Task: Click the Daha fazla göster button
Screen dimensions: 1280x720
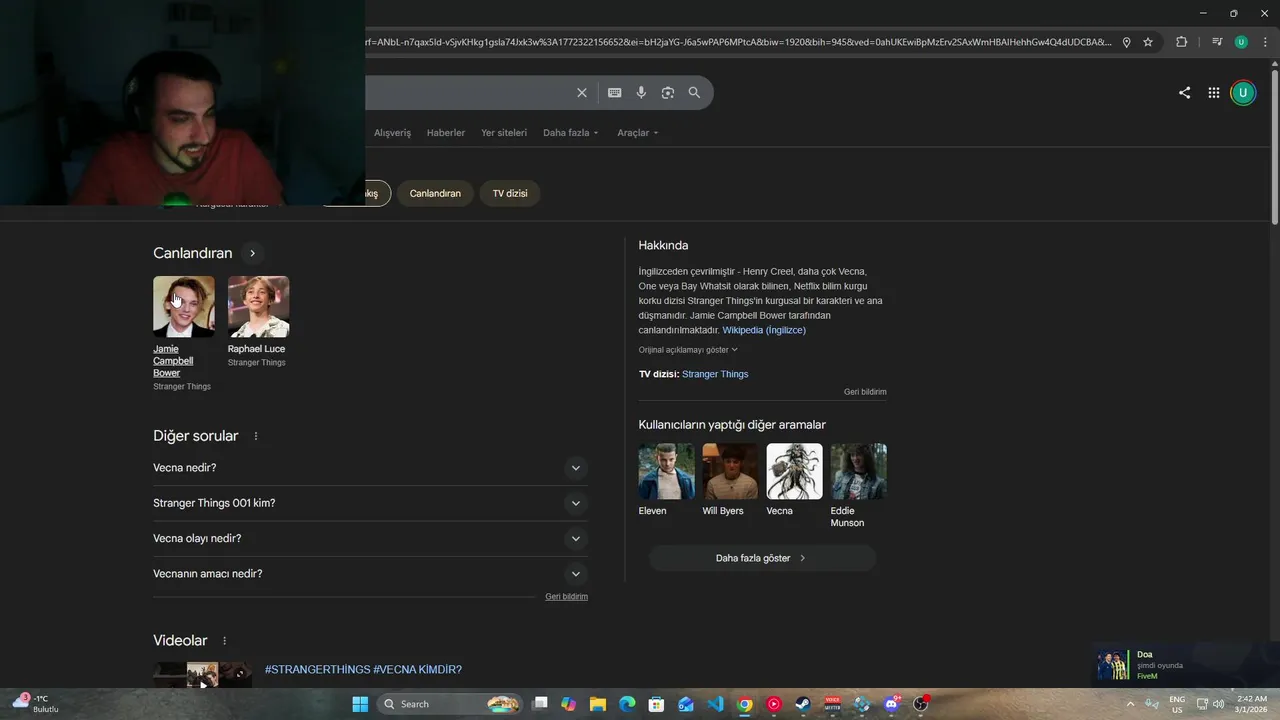Action: (x=762, y=558)
